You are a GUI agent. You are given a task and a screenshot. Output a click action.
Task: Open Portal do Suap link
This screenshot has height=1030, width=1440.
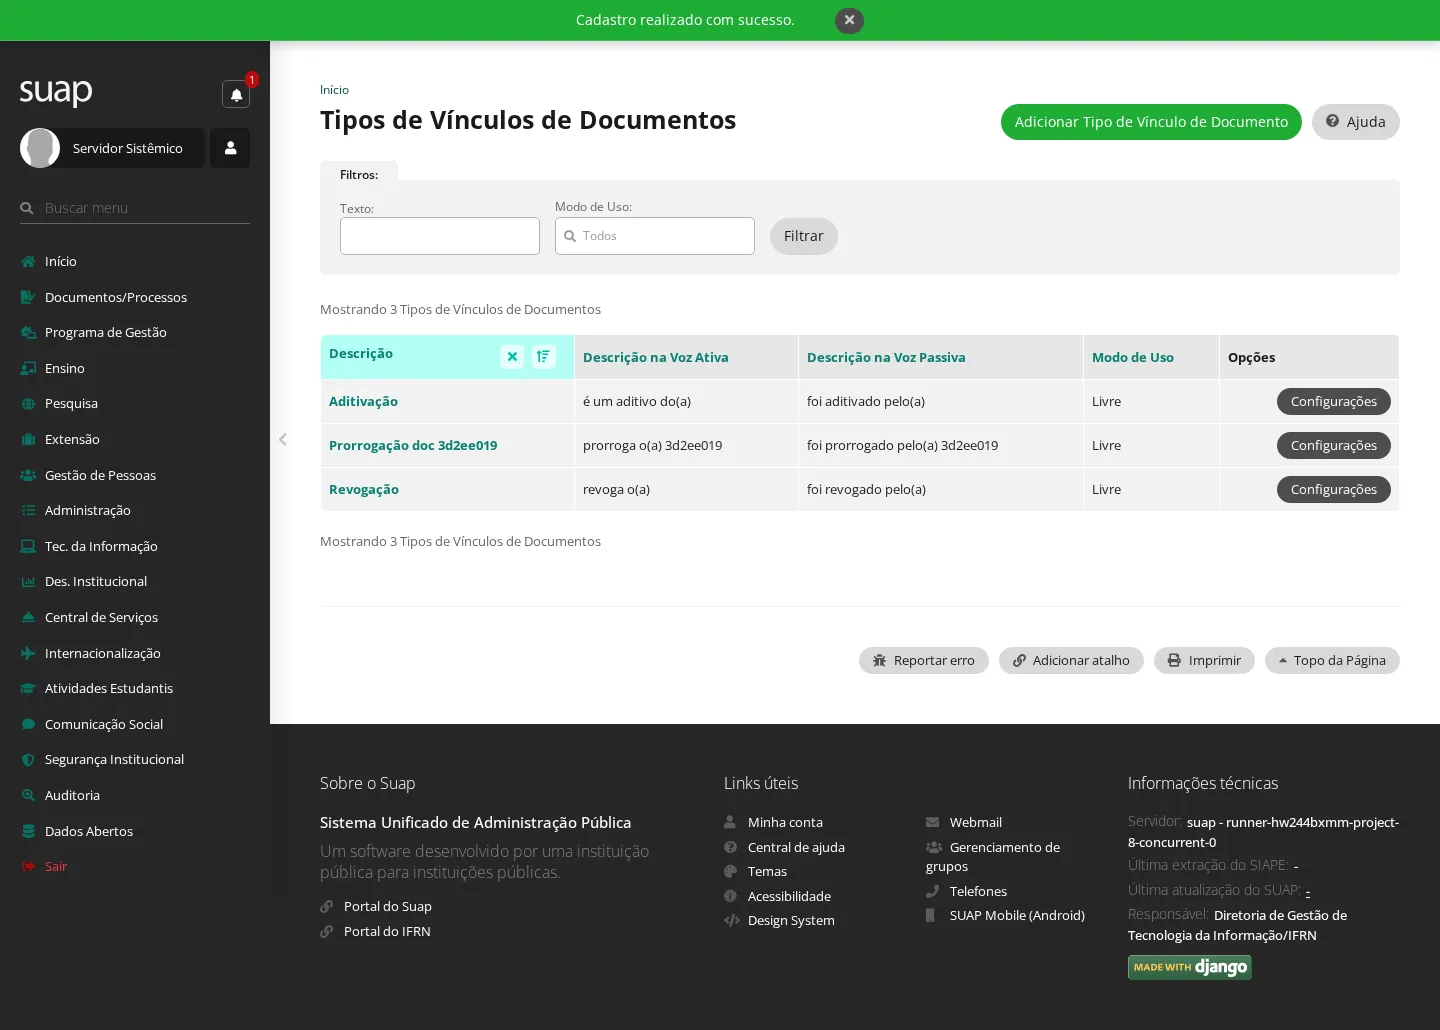(388, 906)
